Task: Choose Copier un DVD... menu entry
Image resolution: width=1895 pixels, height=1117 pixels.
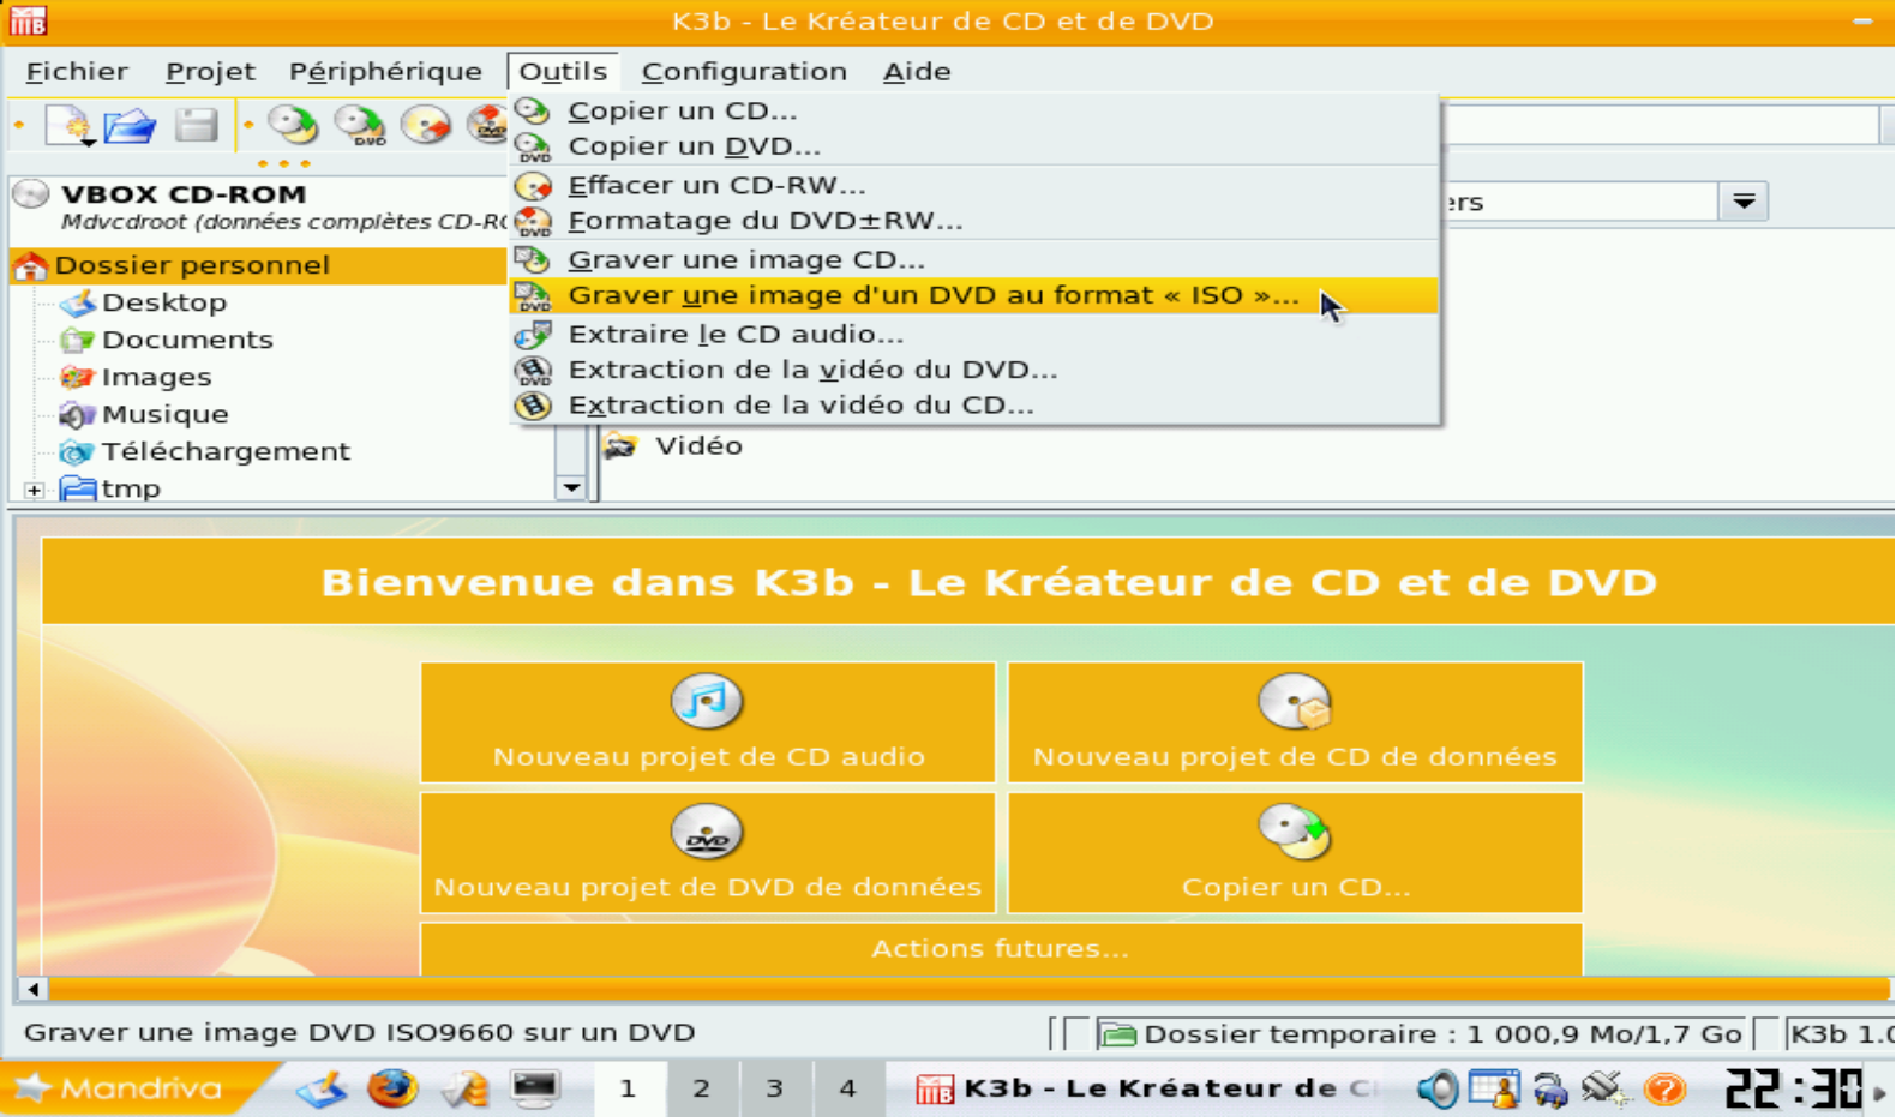Action: [x=974, y=146]
